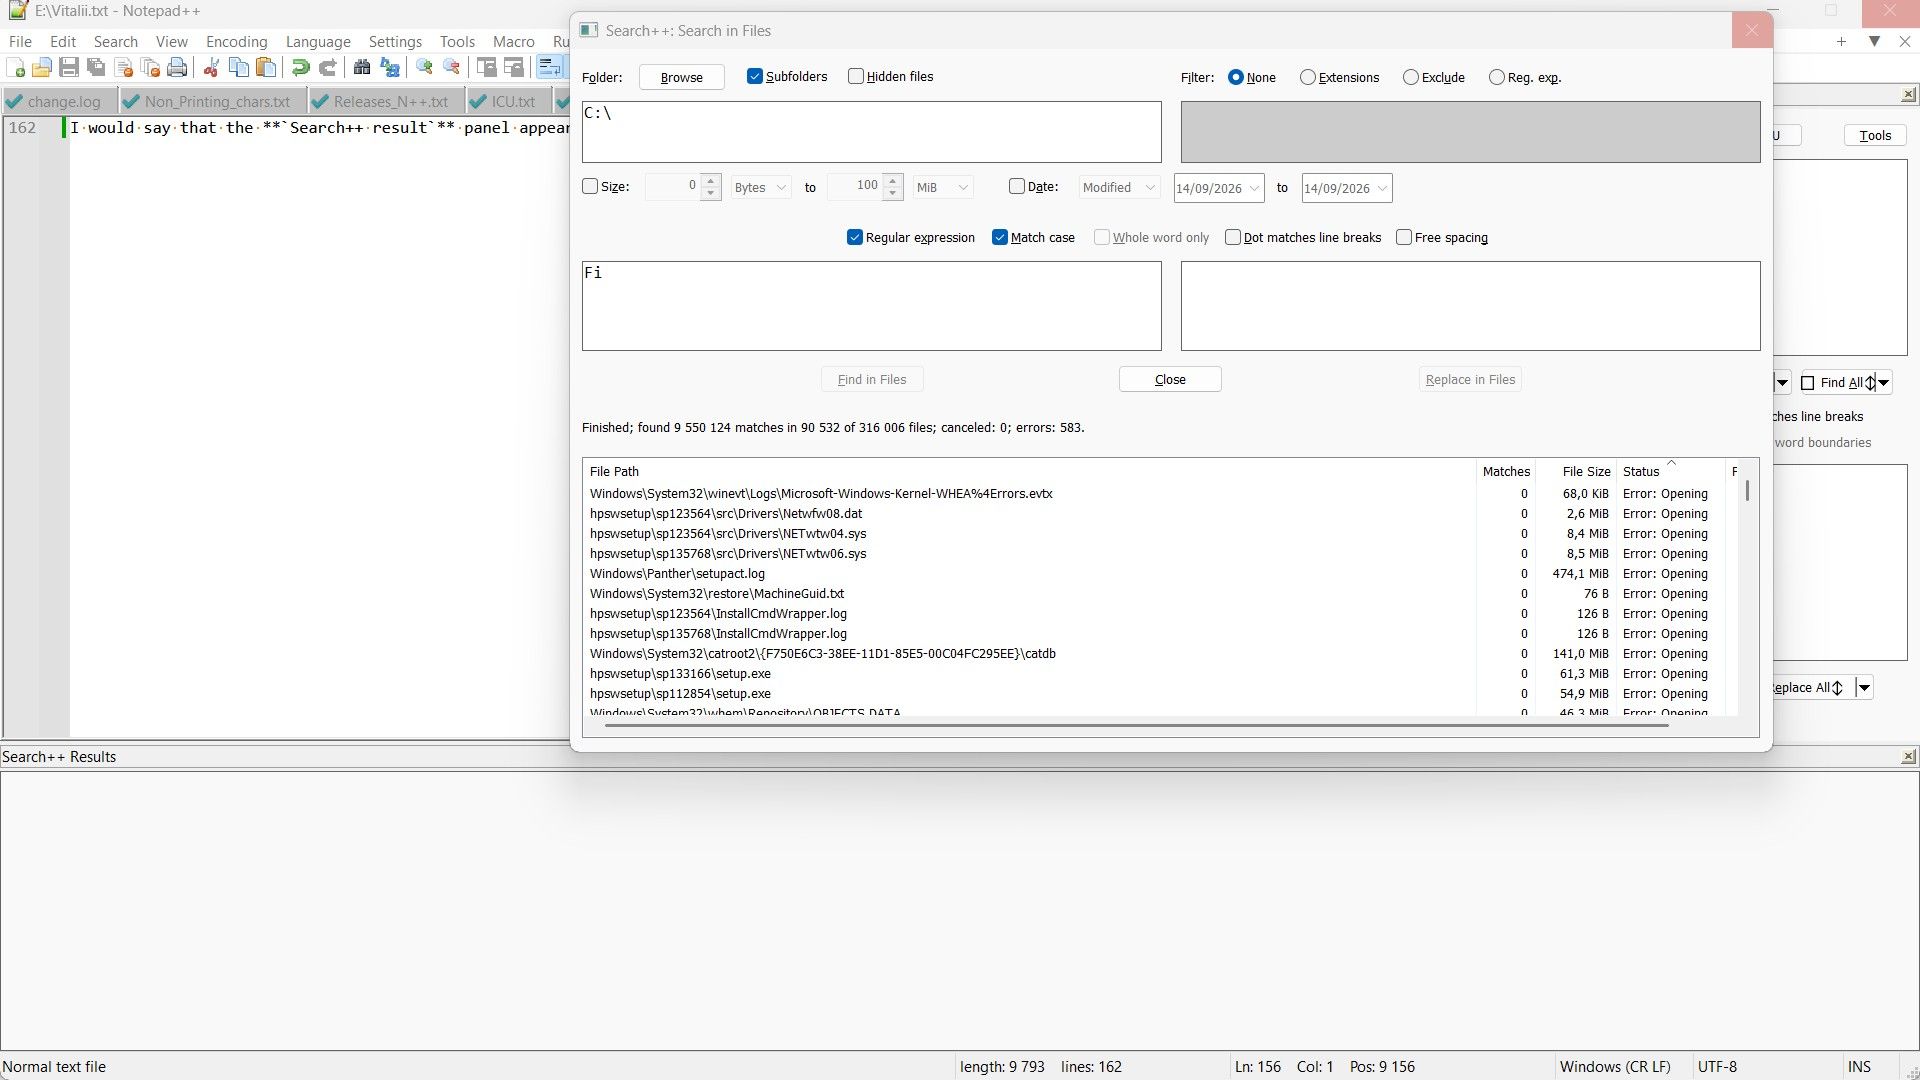Viewport: 1920px width, 1080px height.
Task: Click the Save All toolbar icon
Action: pyautogui.click(x=96, y=68)
